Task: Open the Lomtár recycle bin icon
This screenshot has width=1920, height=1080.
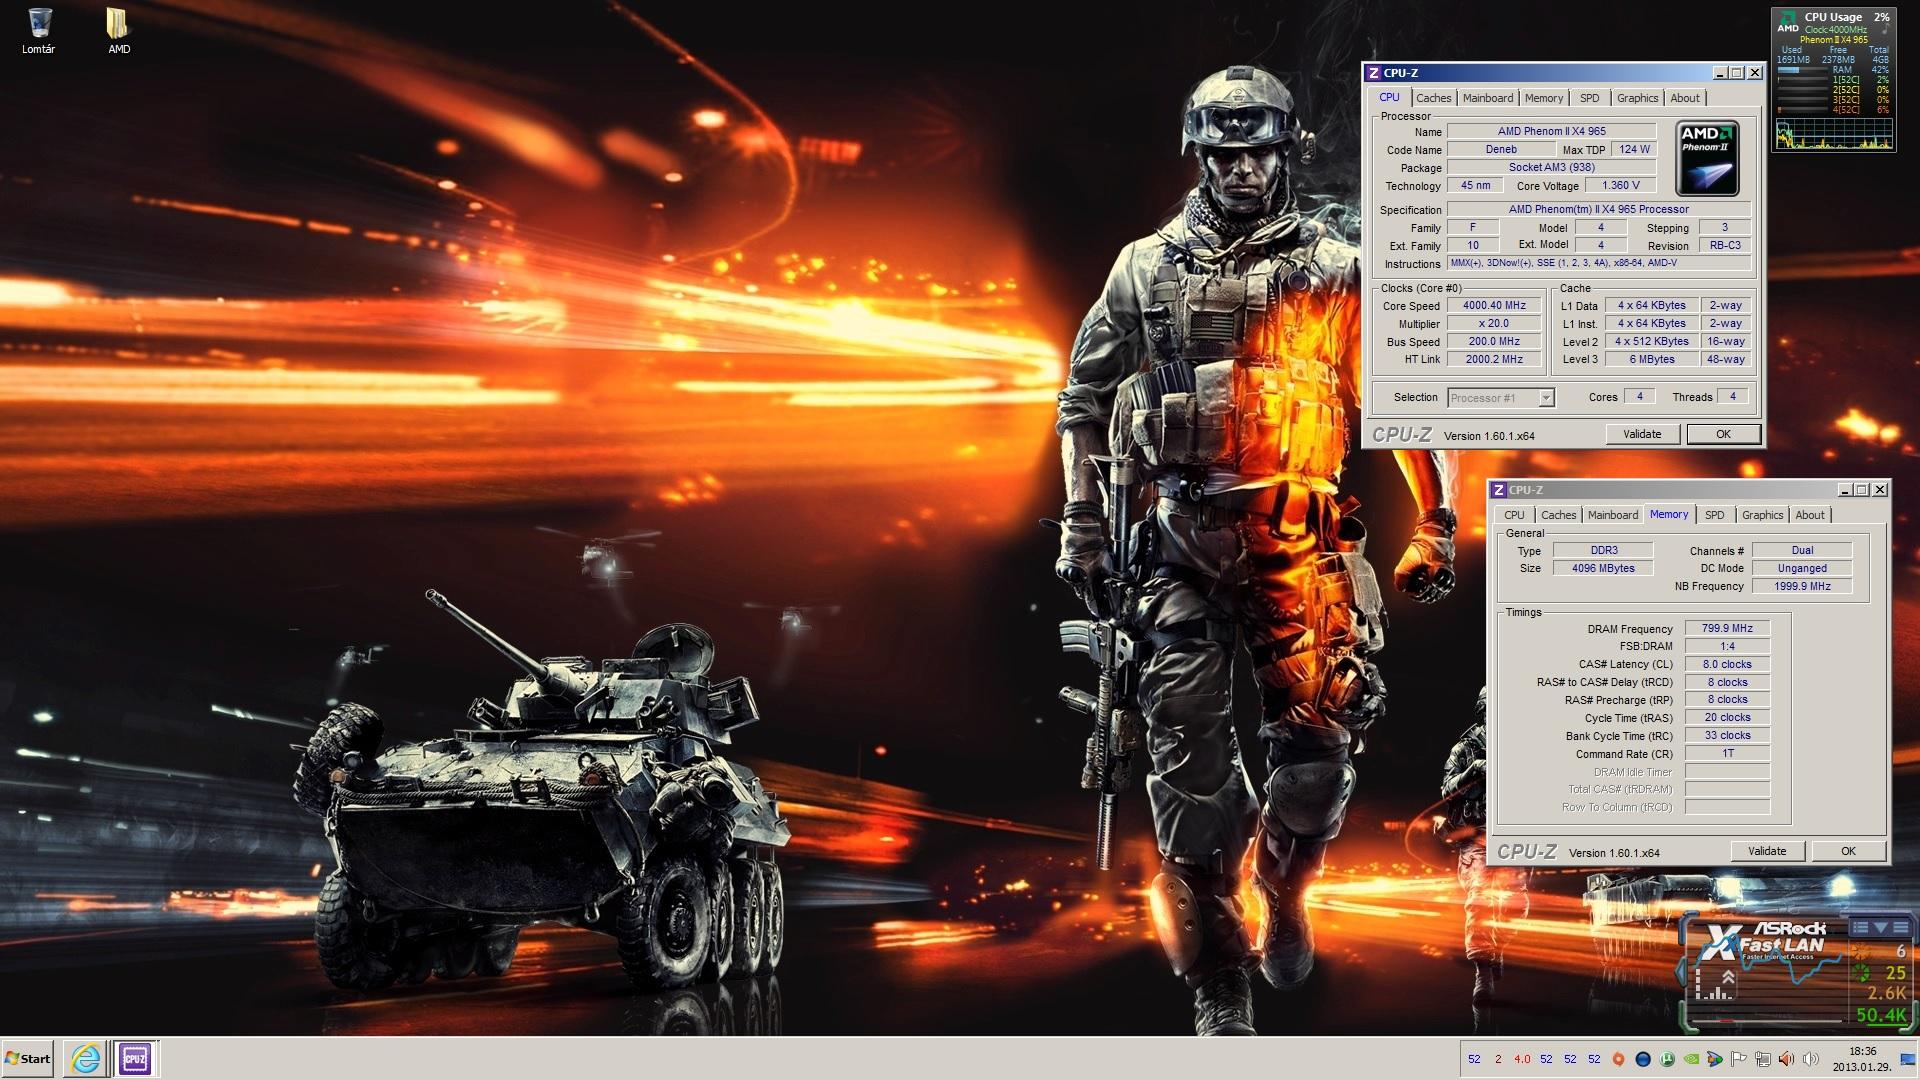Action: 40,30
